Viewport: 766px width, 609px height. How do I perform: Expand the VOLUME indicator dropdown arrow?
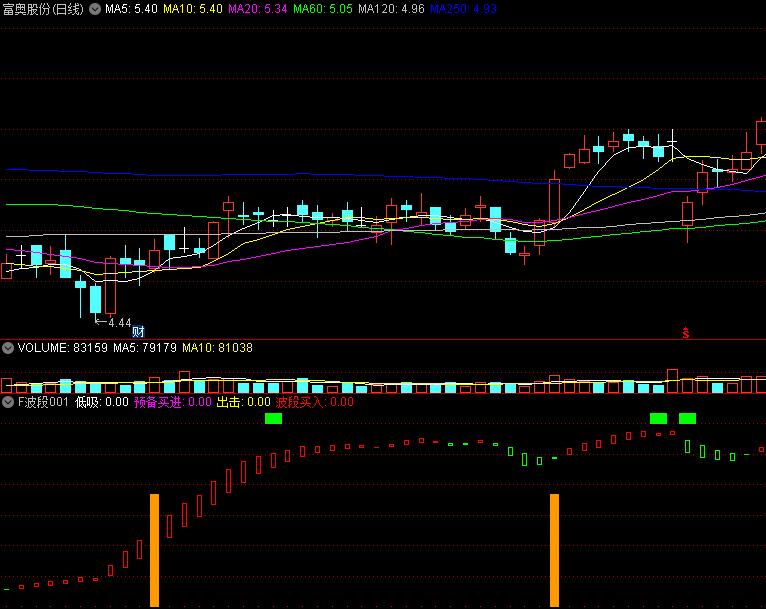point(8,348)
